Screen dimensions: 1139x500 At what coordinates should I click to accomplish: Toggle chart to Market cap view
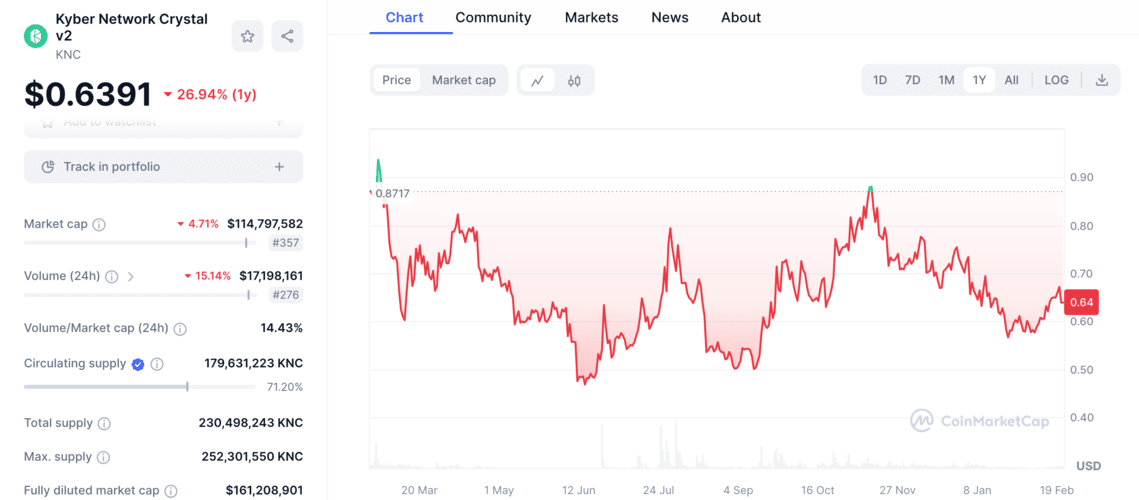[463, 80]
